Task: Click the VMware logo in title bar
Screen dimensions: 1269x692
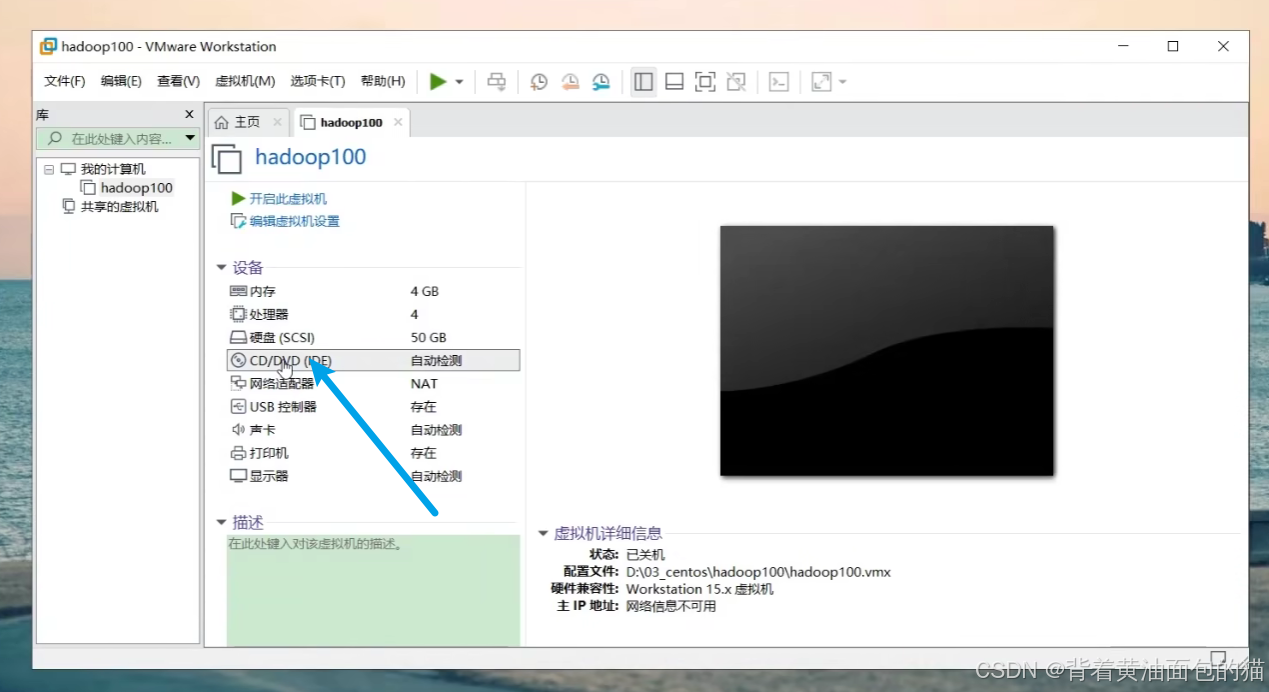Action: point(48,46)
